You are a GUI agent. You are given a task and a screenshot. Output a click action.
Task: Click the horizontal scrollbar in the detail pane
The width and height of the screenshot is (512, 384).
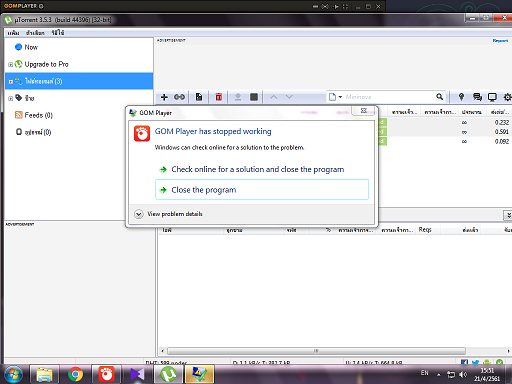(316, 351)
